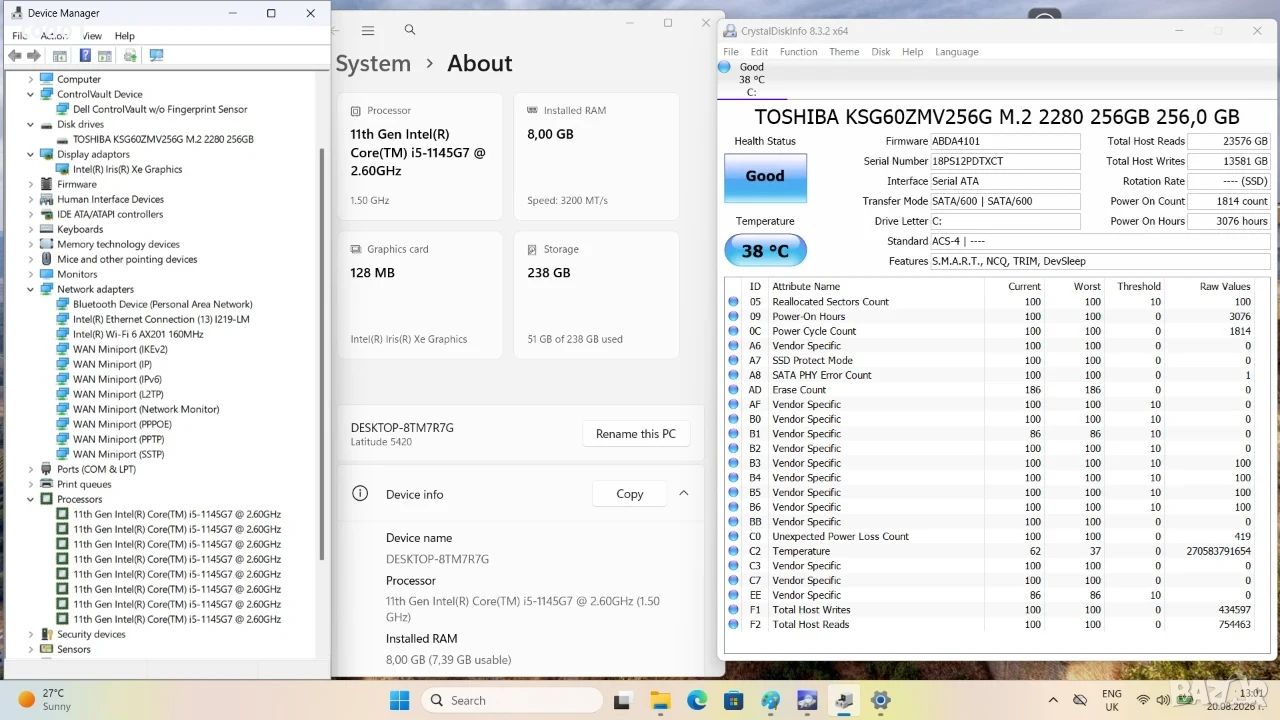Open the Function menu in CrystalDiskInfo
The height and width of the screenshot is (720, 1280).
coord(798,52)
